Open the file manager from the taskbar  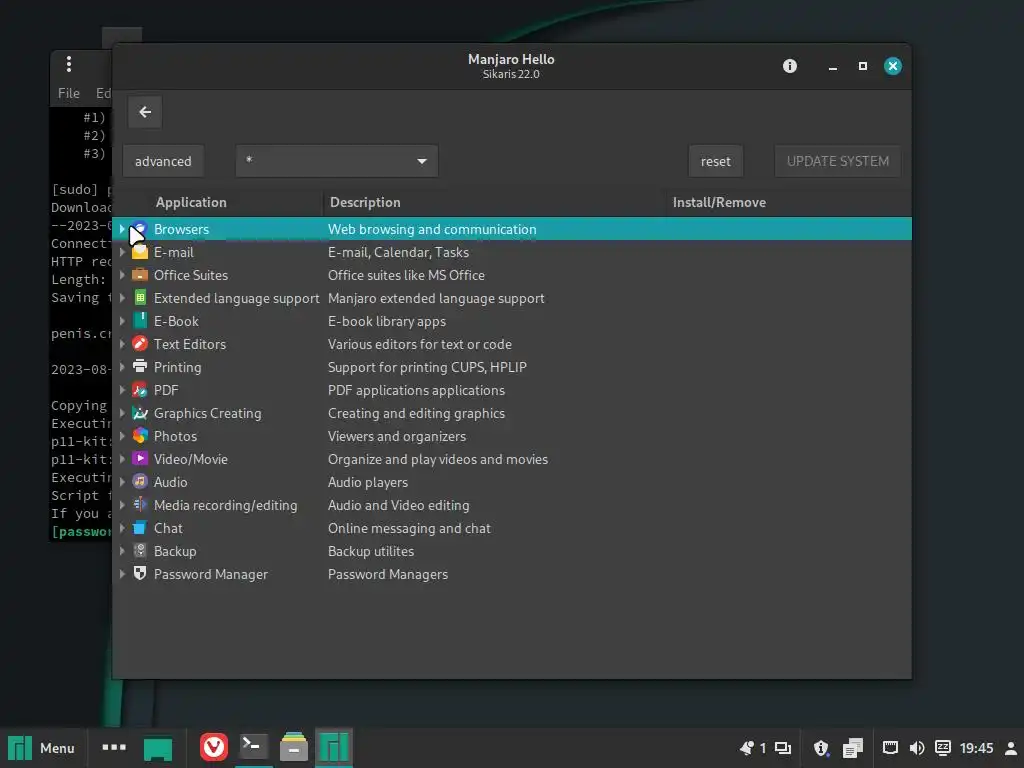(294, 747)
